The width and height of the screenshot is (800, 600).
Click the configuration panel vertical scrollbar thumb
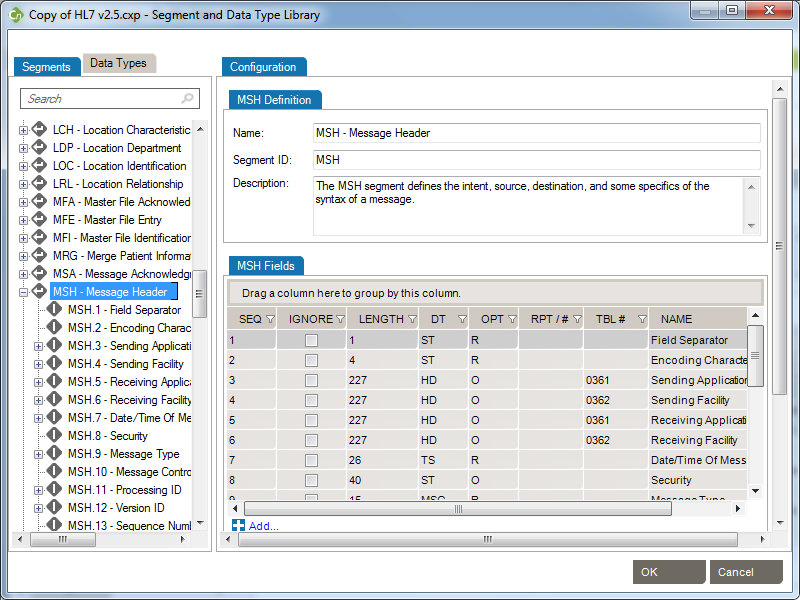coord(779,246)
